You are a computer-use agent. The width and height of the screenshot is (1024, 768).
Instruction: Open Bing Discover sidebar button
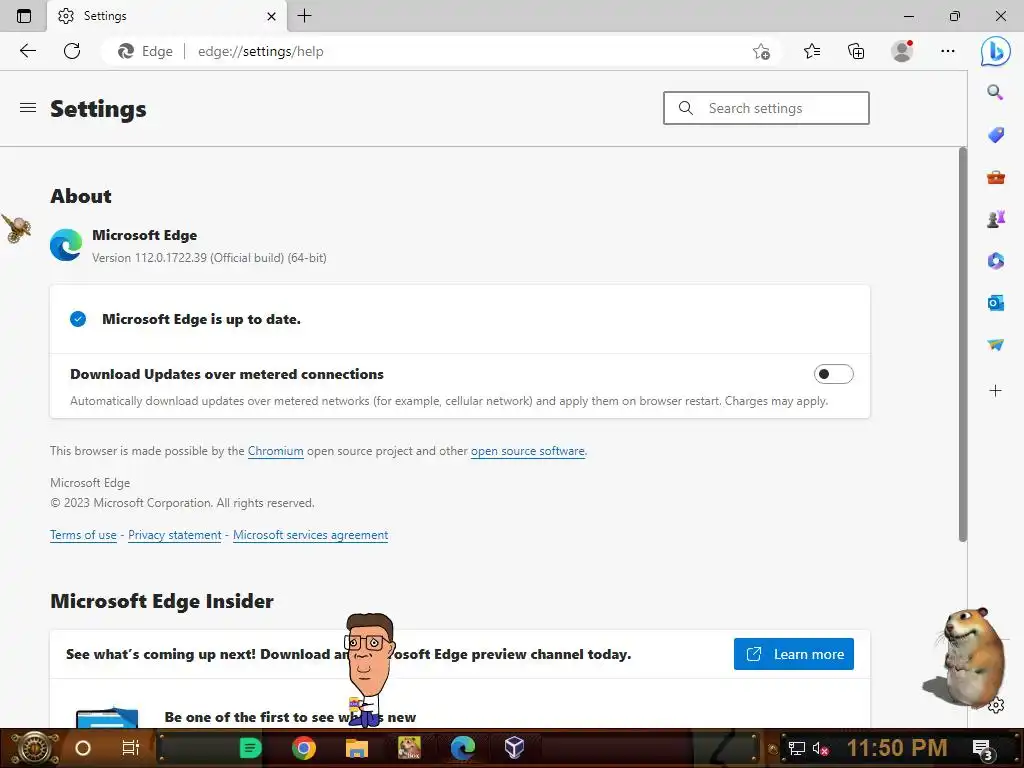coord(995,51)
